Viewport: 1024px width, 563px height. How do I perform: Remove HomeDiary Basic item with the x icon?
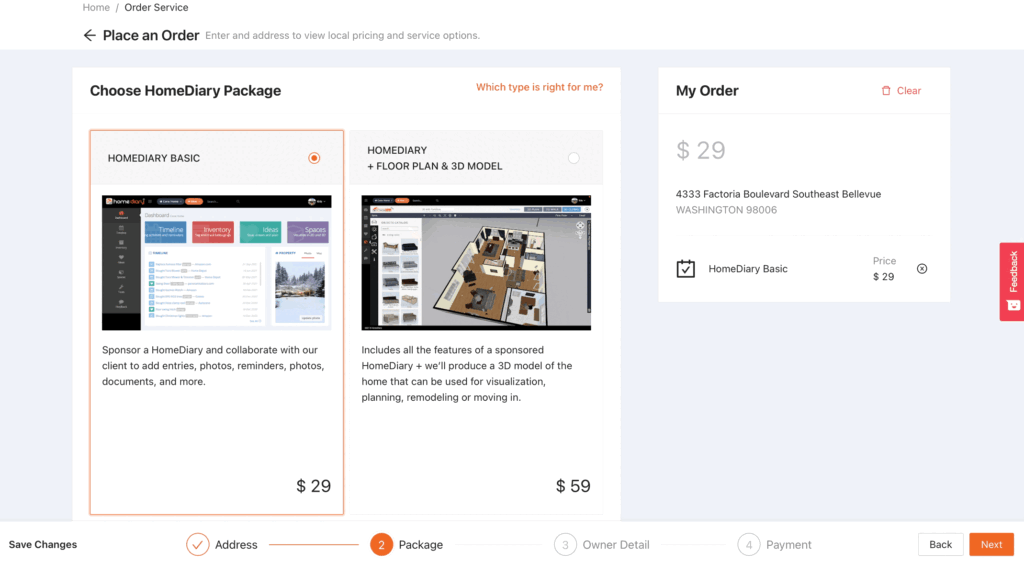tap(922, 268)
